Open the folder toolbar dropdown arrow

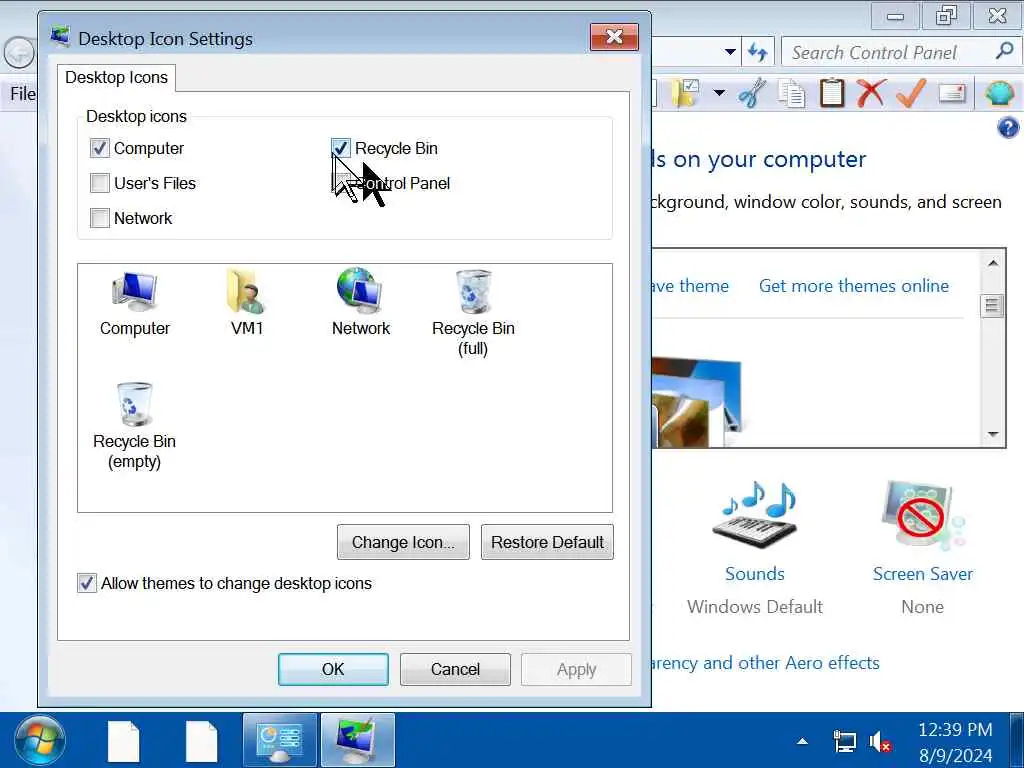[719, 93]
